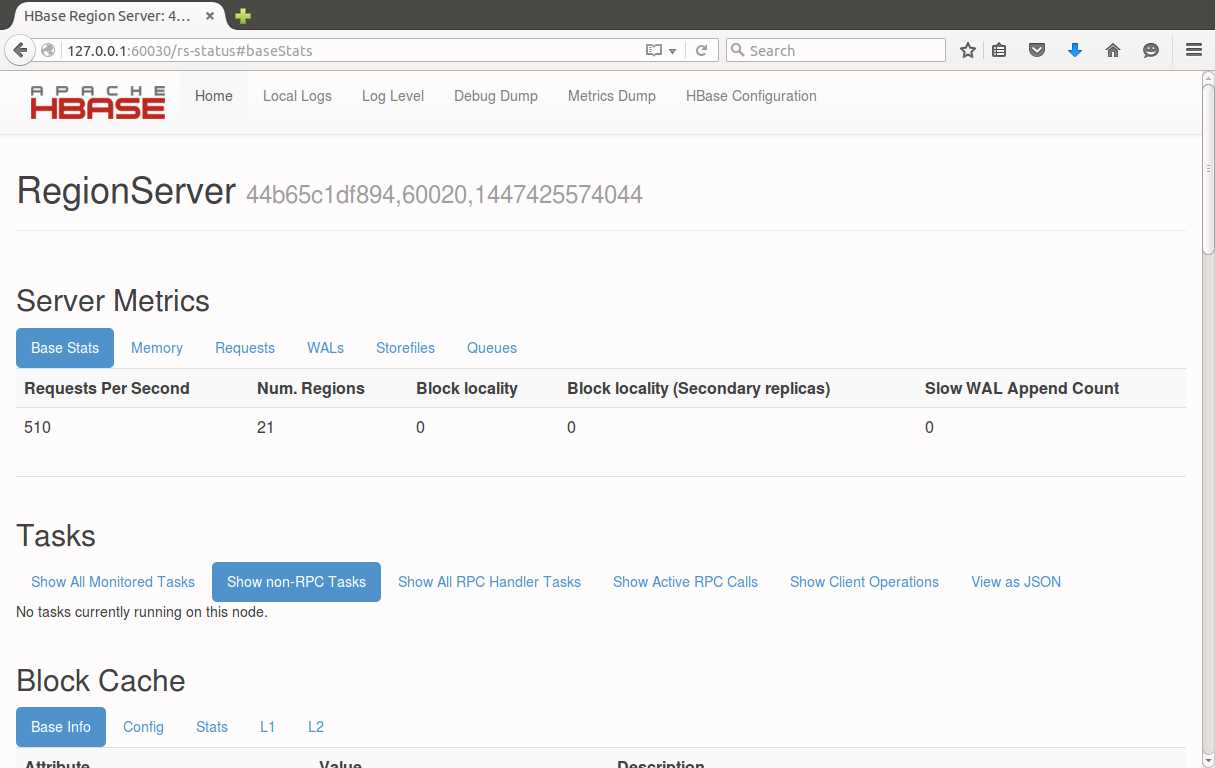The image size is (1215, 768).
Task: Enable Show Active RPC Calls view
Action: [685, 581]
